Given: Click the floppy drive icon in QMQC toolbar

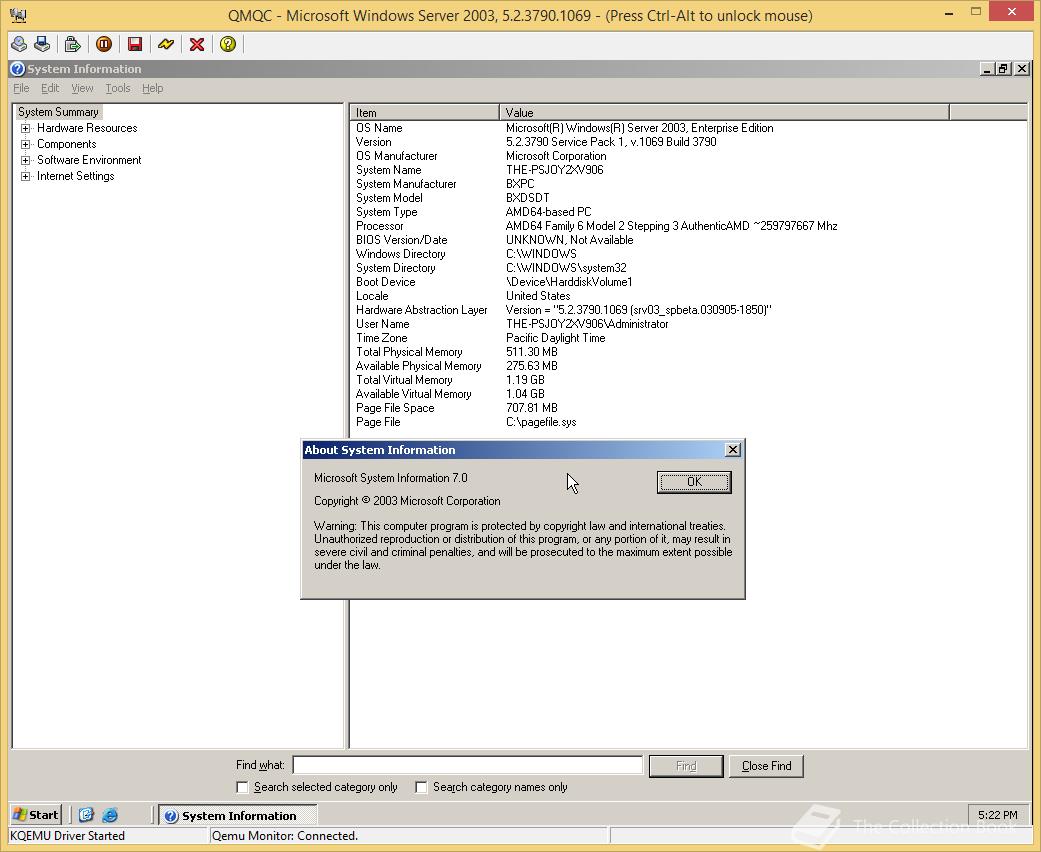Looking at the screenshot, I should (42, 44).
